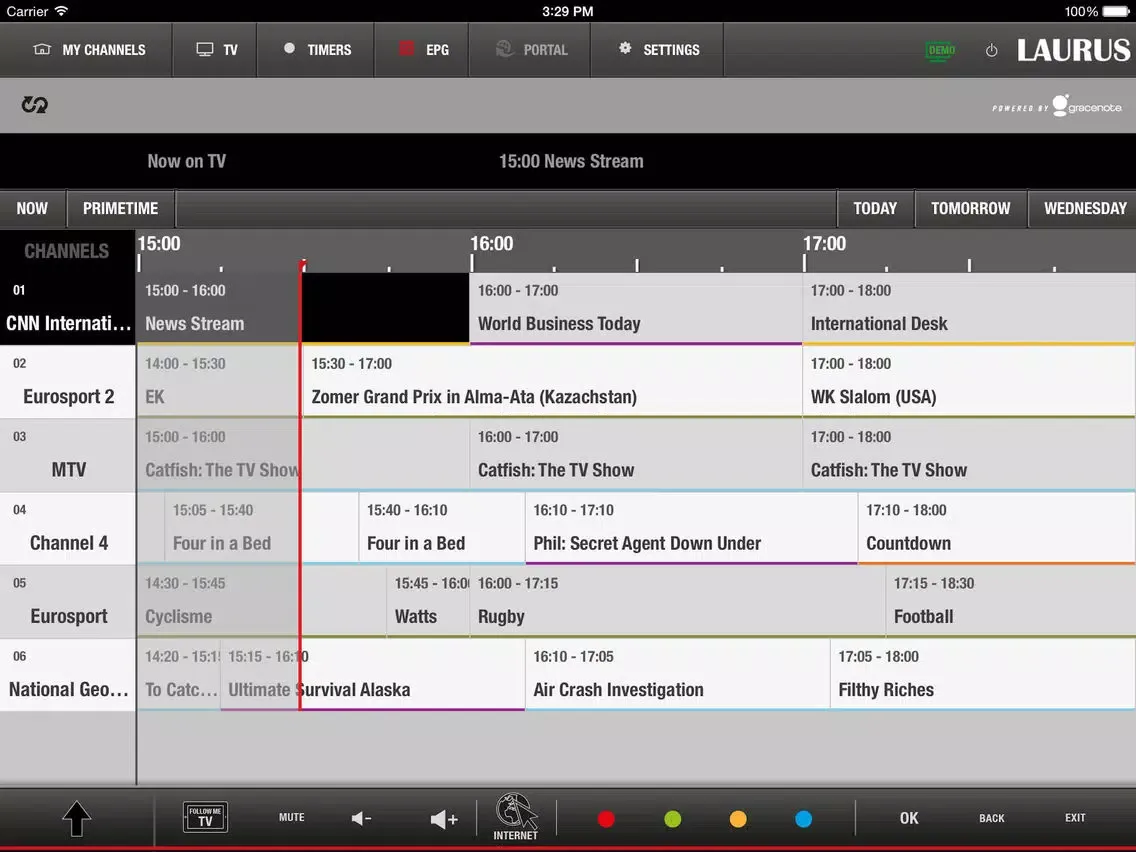This screenshot has height=852, width=1136.
Task: Select Ultimate Survival Alaska program
Action: pos(372,674)
